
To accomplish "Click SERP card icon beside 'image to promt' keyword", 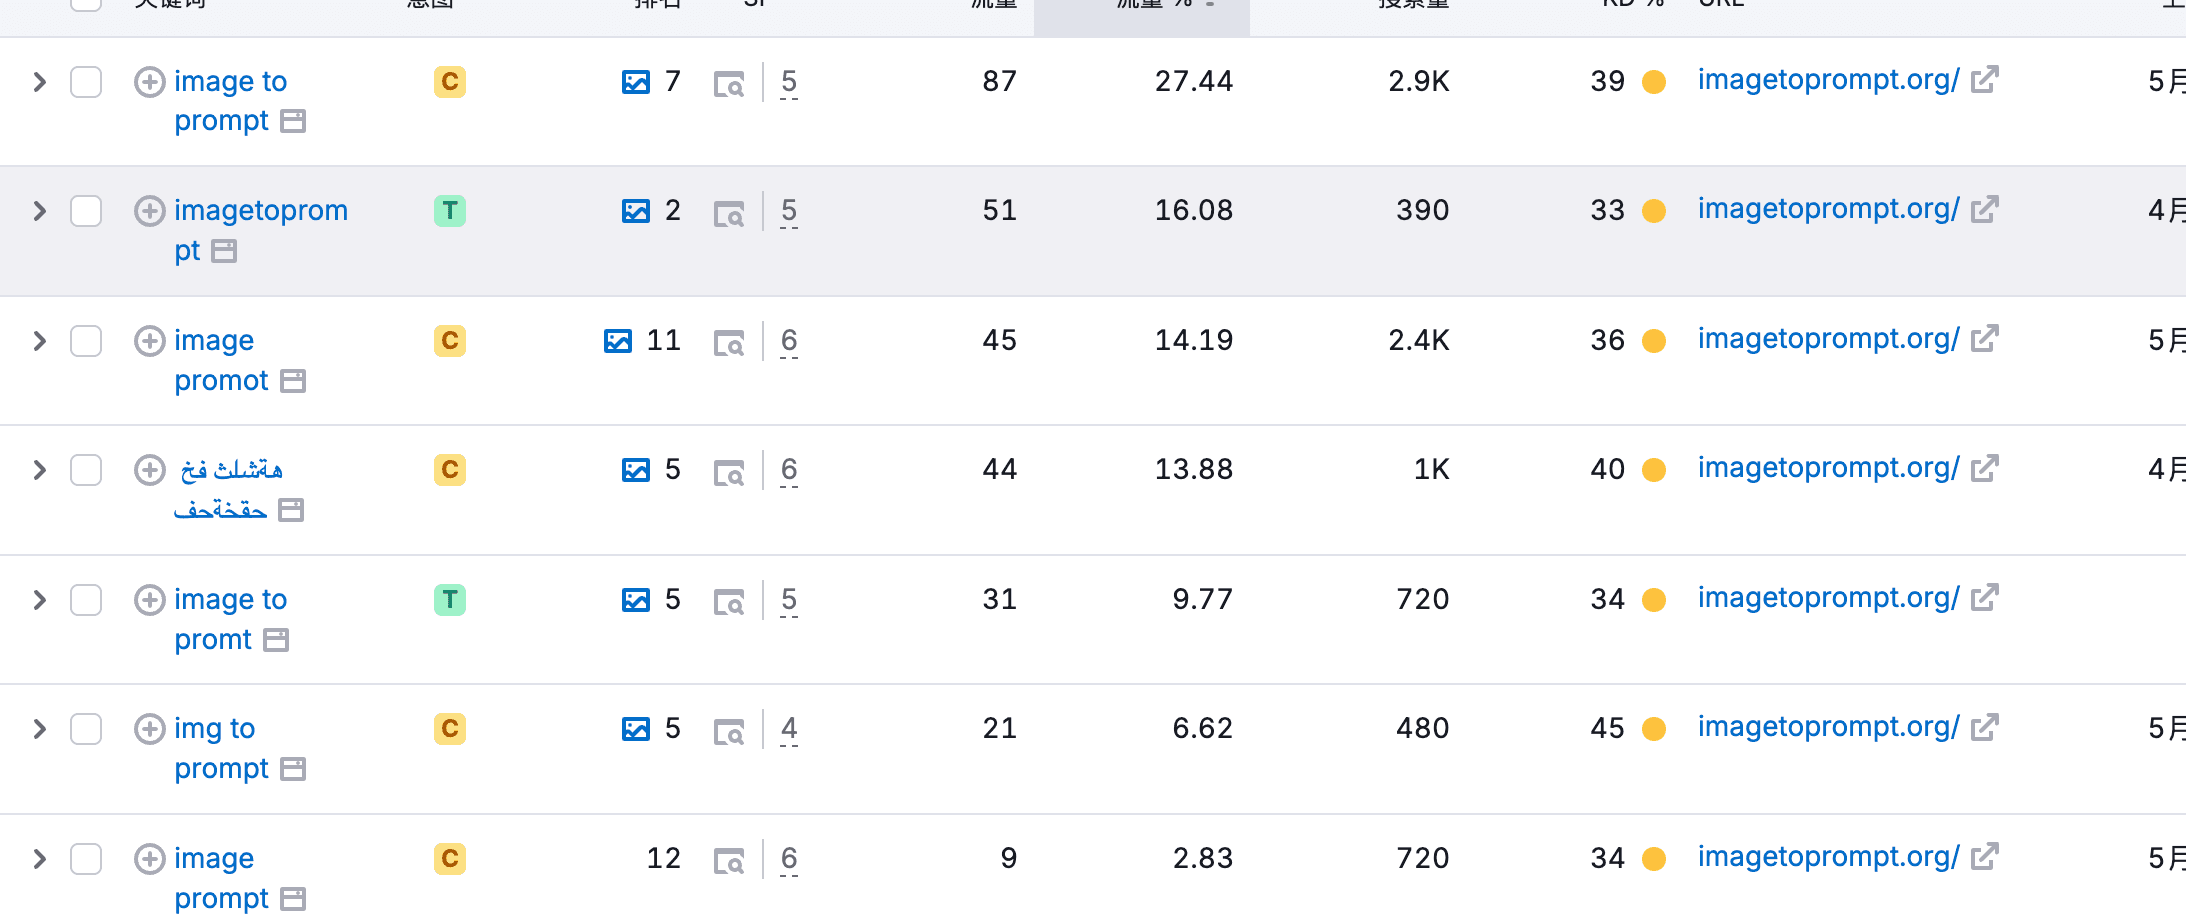I will coord(276,640).
